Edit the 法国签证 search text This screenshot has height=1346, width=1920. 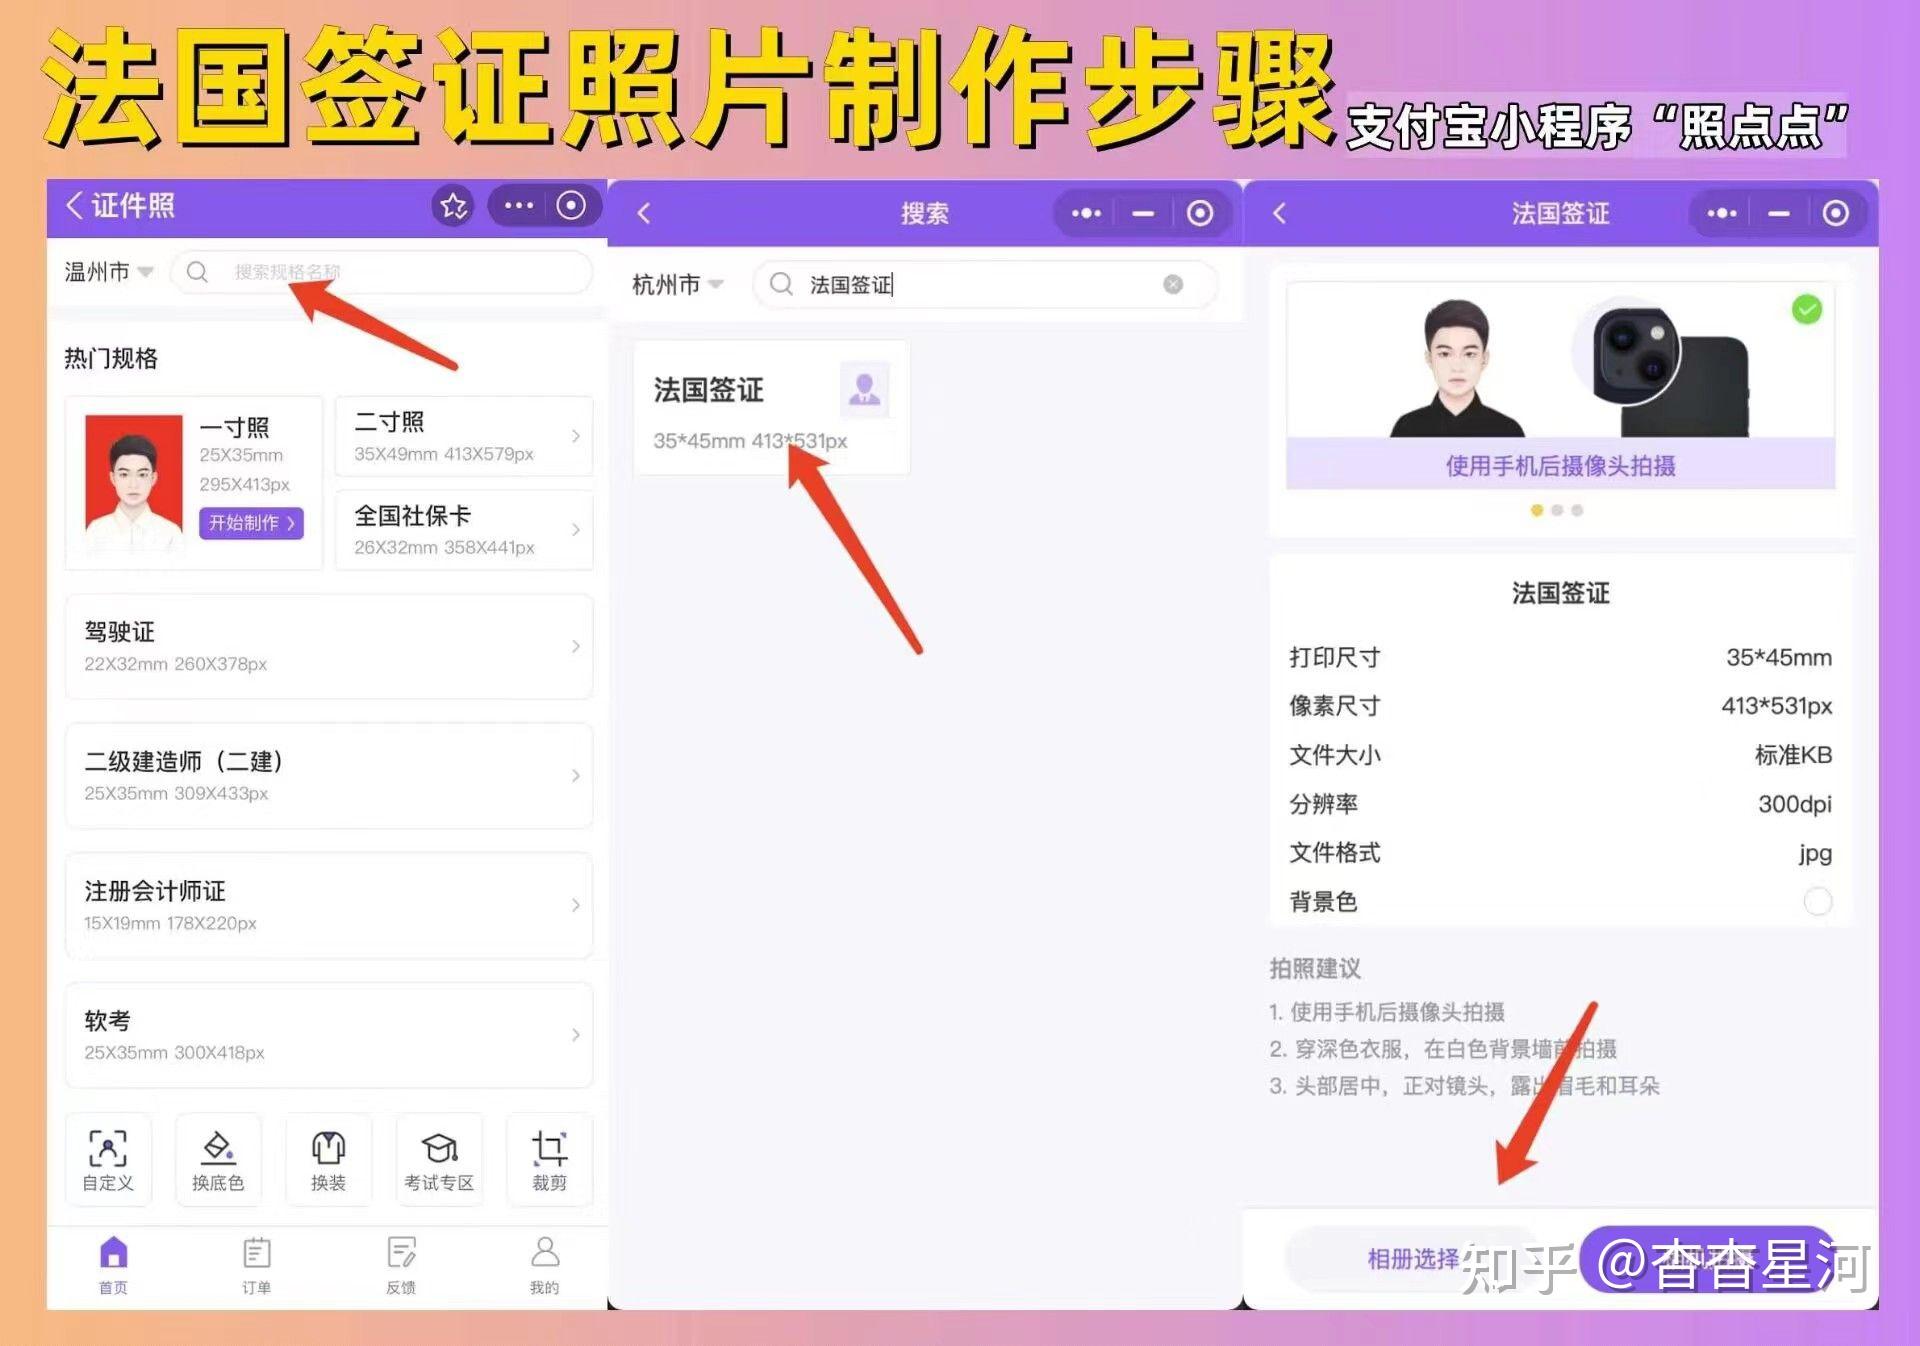[851, 285]
